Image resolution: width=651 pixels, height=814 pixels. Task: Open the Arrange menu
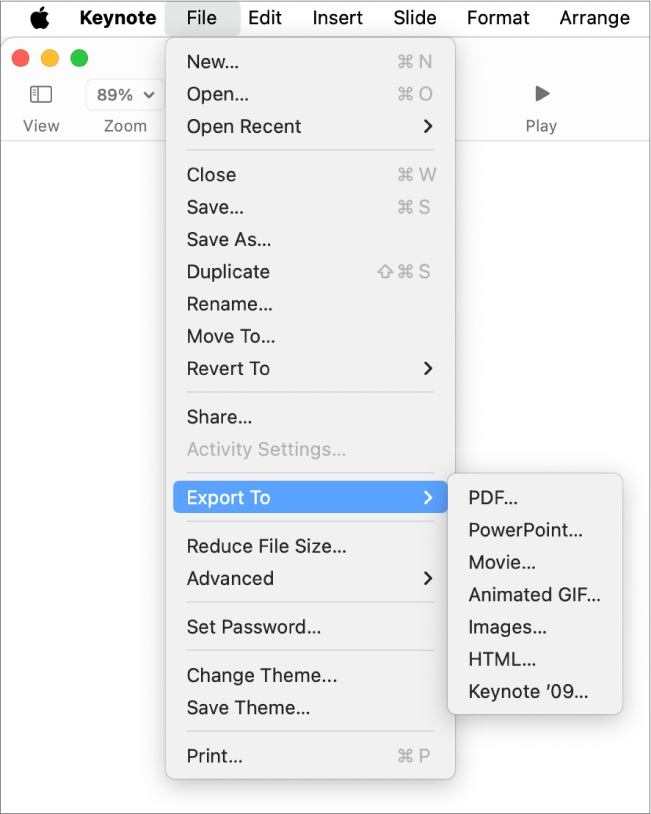(x=595, y=18)
